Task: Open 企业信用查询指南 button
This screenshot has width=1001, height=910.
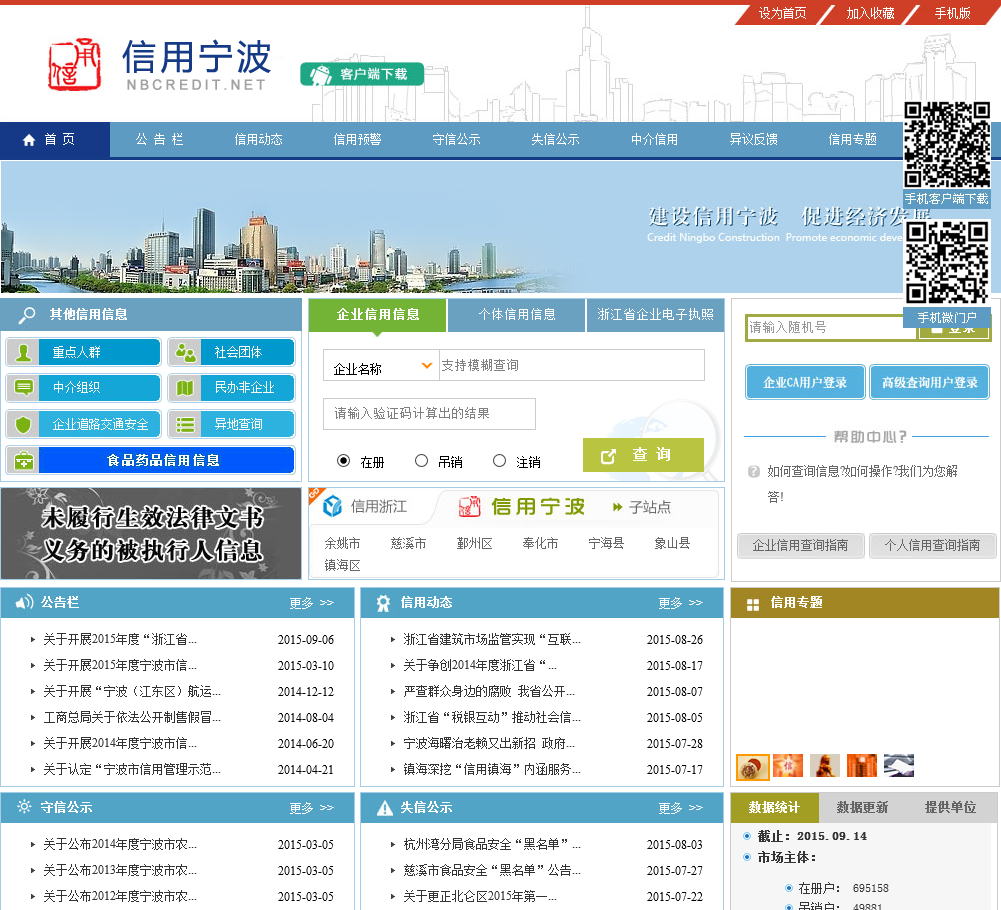Action: [801, 545]
